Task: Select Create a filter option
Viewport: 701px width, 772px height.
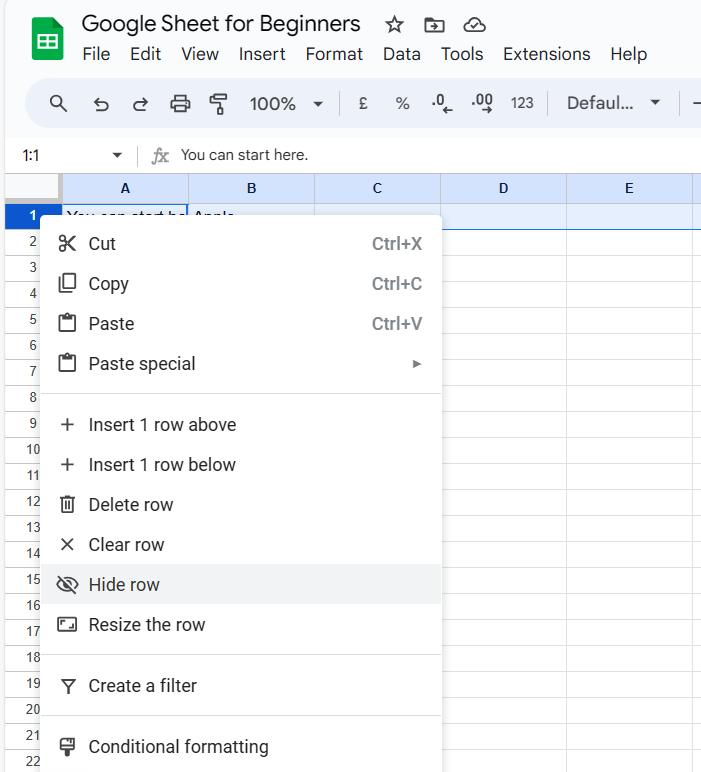Action: 241,685
